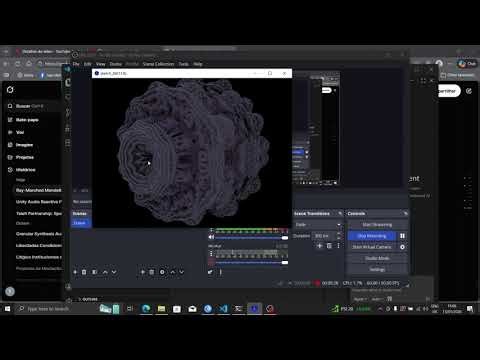The width and height of the screenshot is (480, 360).
Task: Click the fractal in the sketch window
Action: 193,152
